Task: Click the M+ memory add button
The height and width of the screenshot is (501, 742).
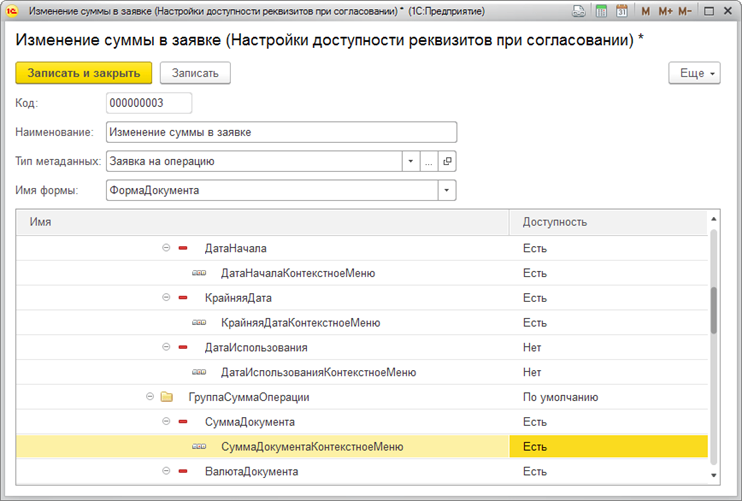Action: tap(665, 11)
